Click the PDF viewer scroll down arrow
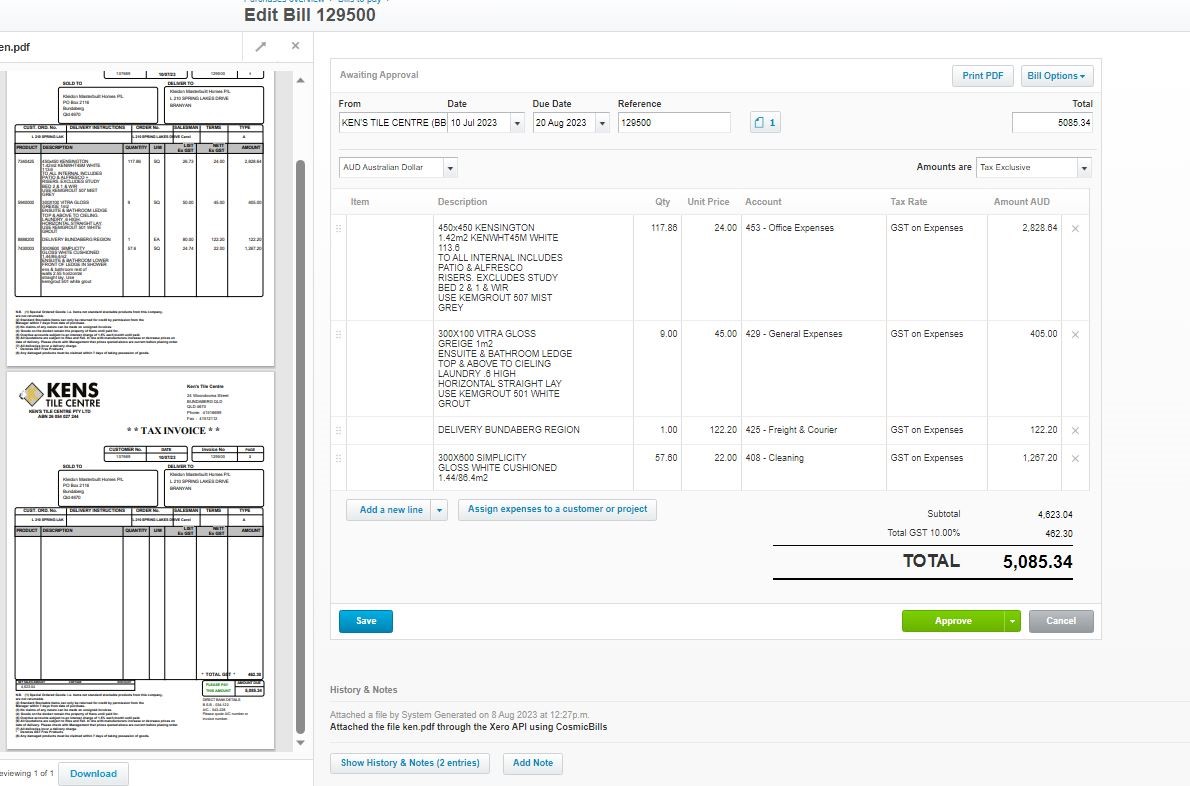The image size is (1190, 786). click(301, 743)
